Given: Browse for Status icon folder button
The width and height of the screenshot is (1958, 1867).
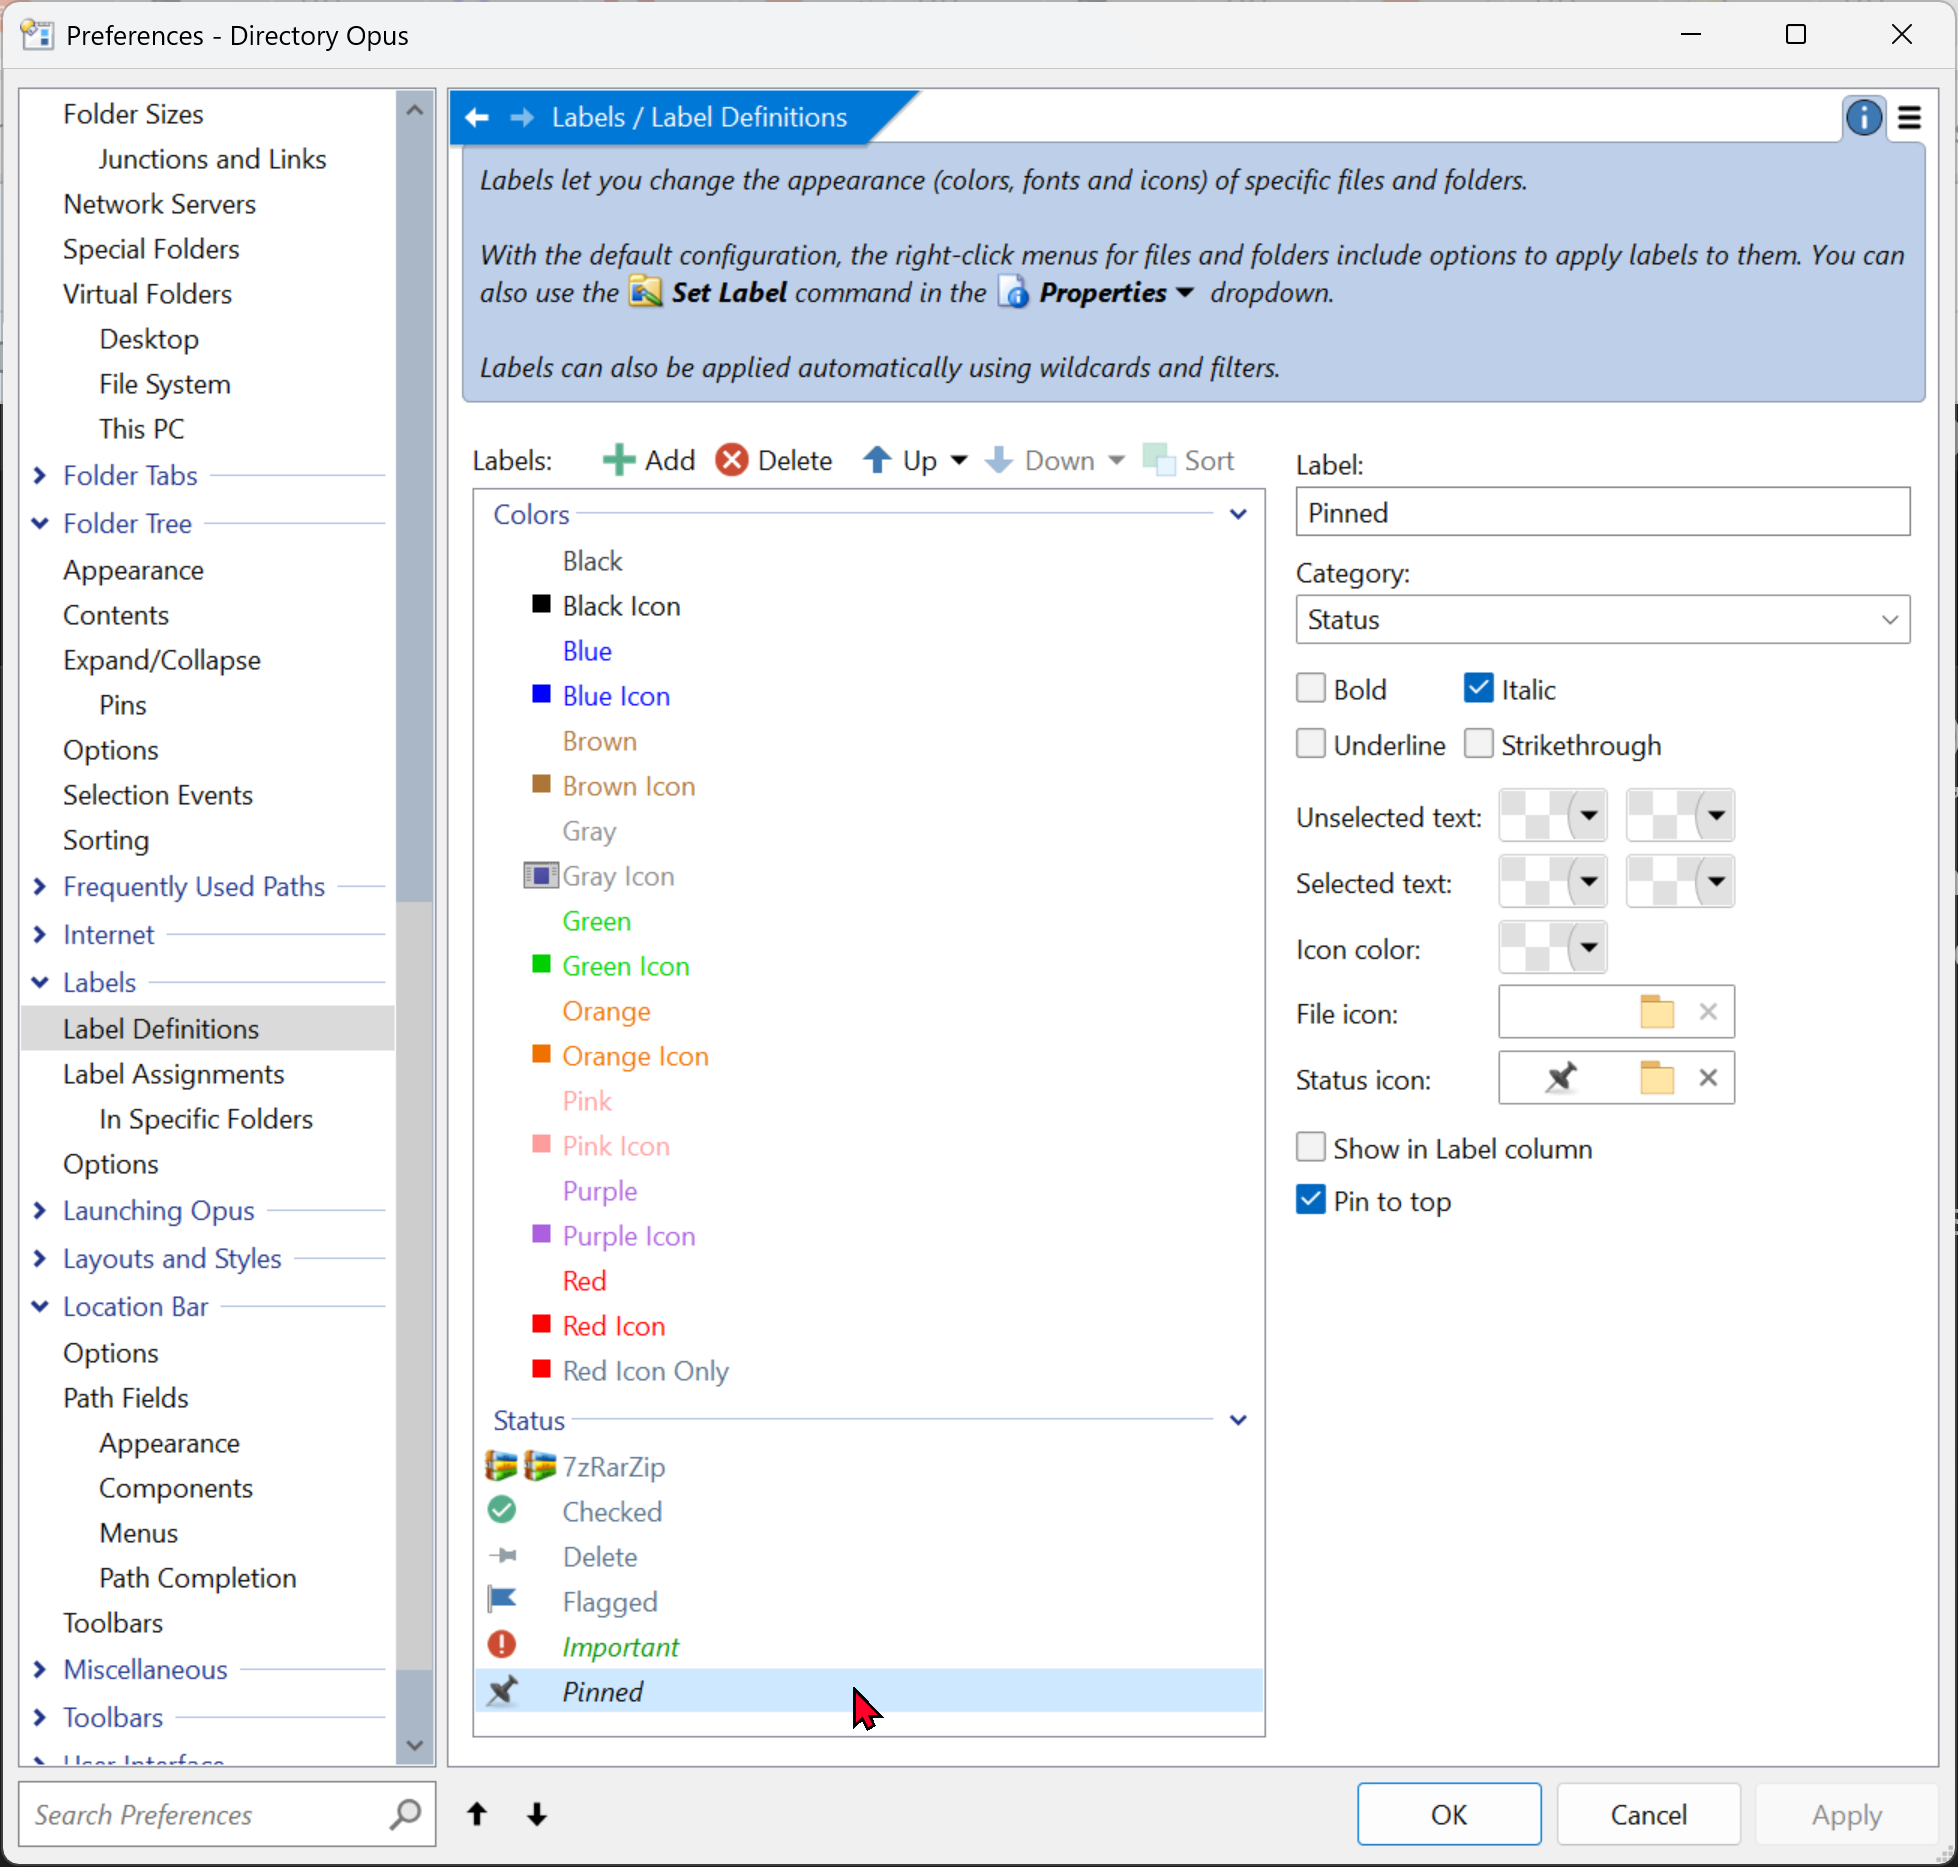Looking at the screenshot, I should 1656,1078.
